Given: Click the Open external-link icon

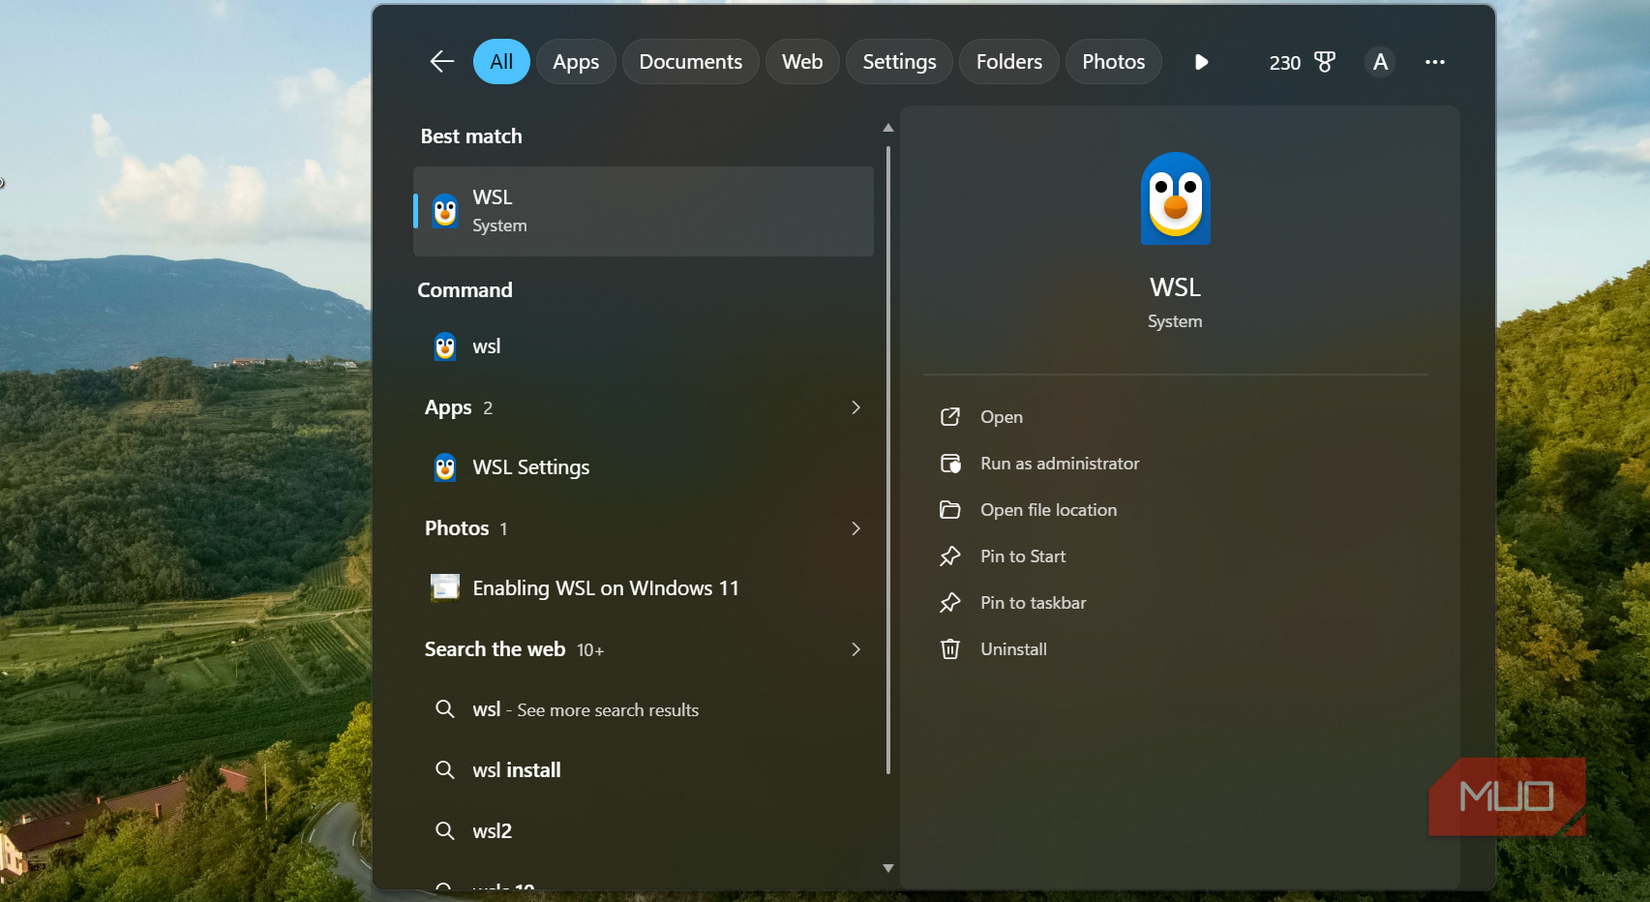Looking at the screenshot, I should (950, 417).
